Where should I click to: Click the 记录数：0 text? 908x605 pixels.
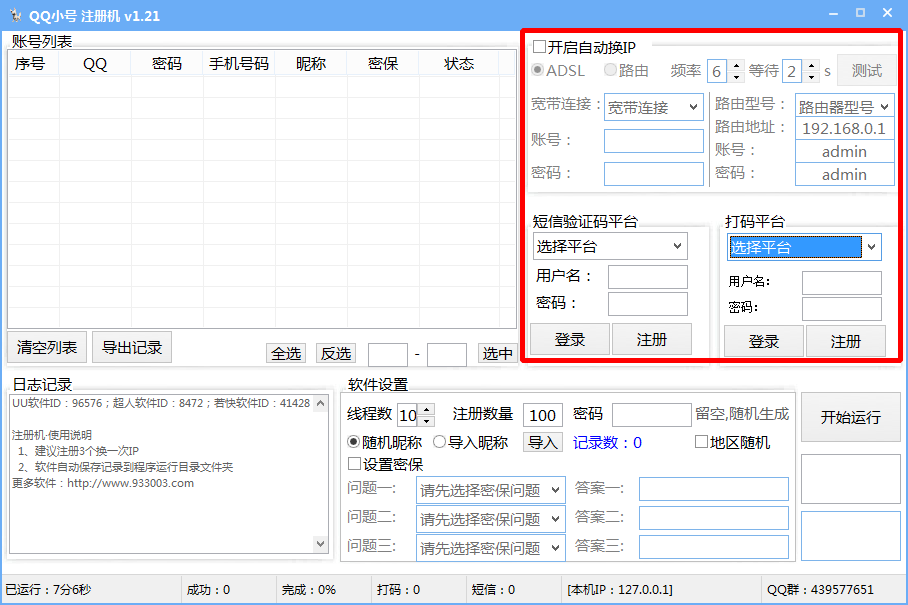(x=607, y=443)
